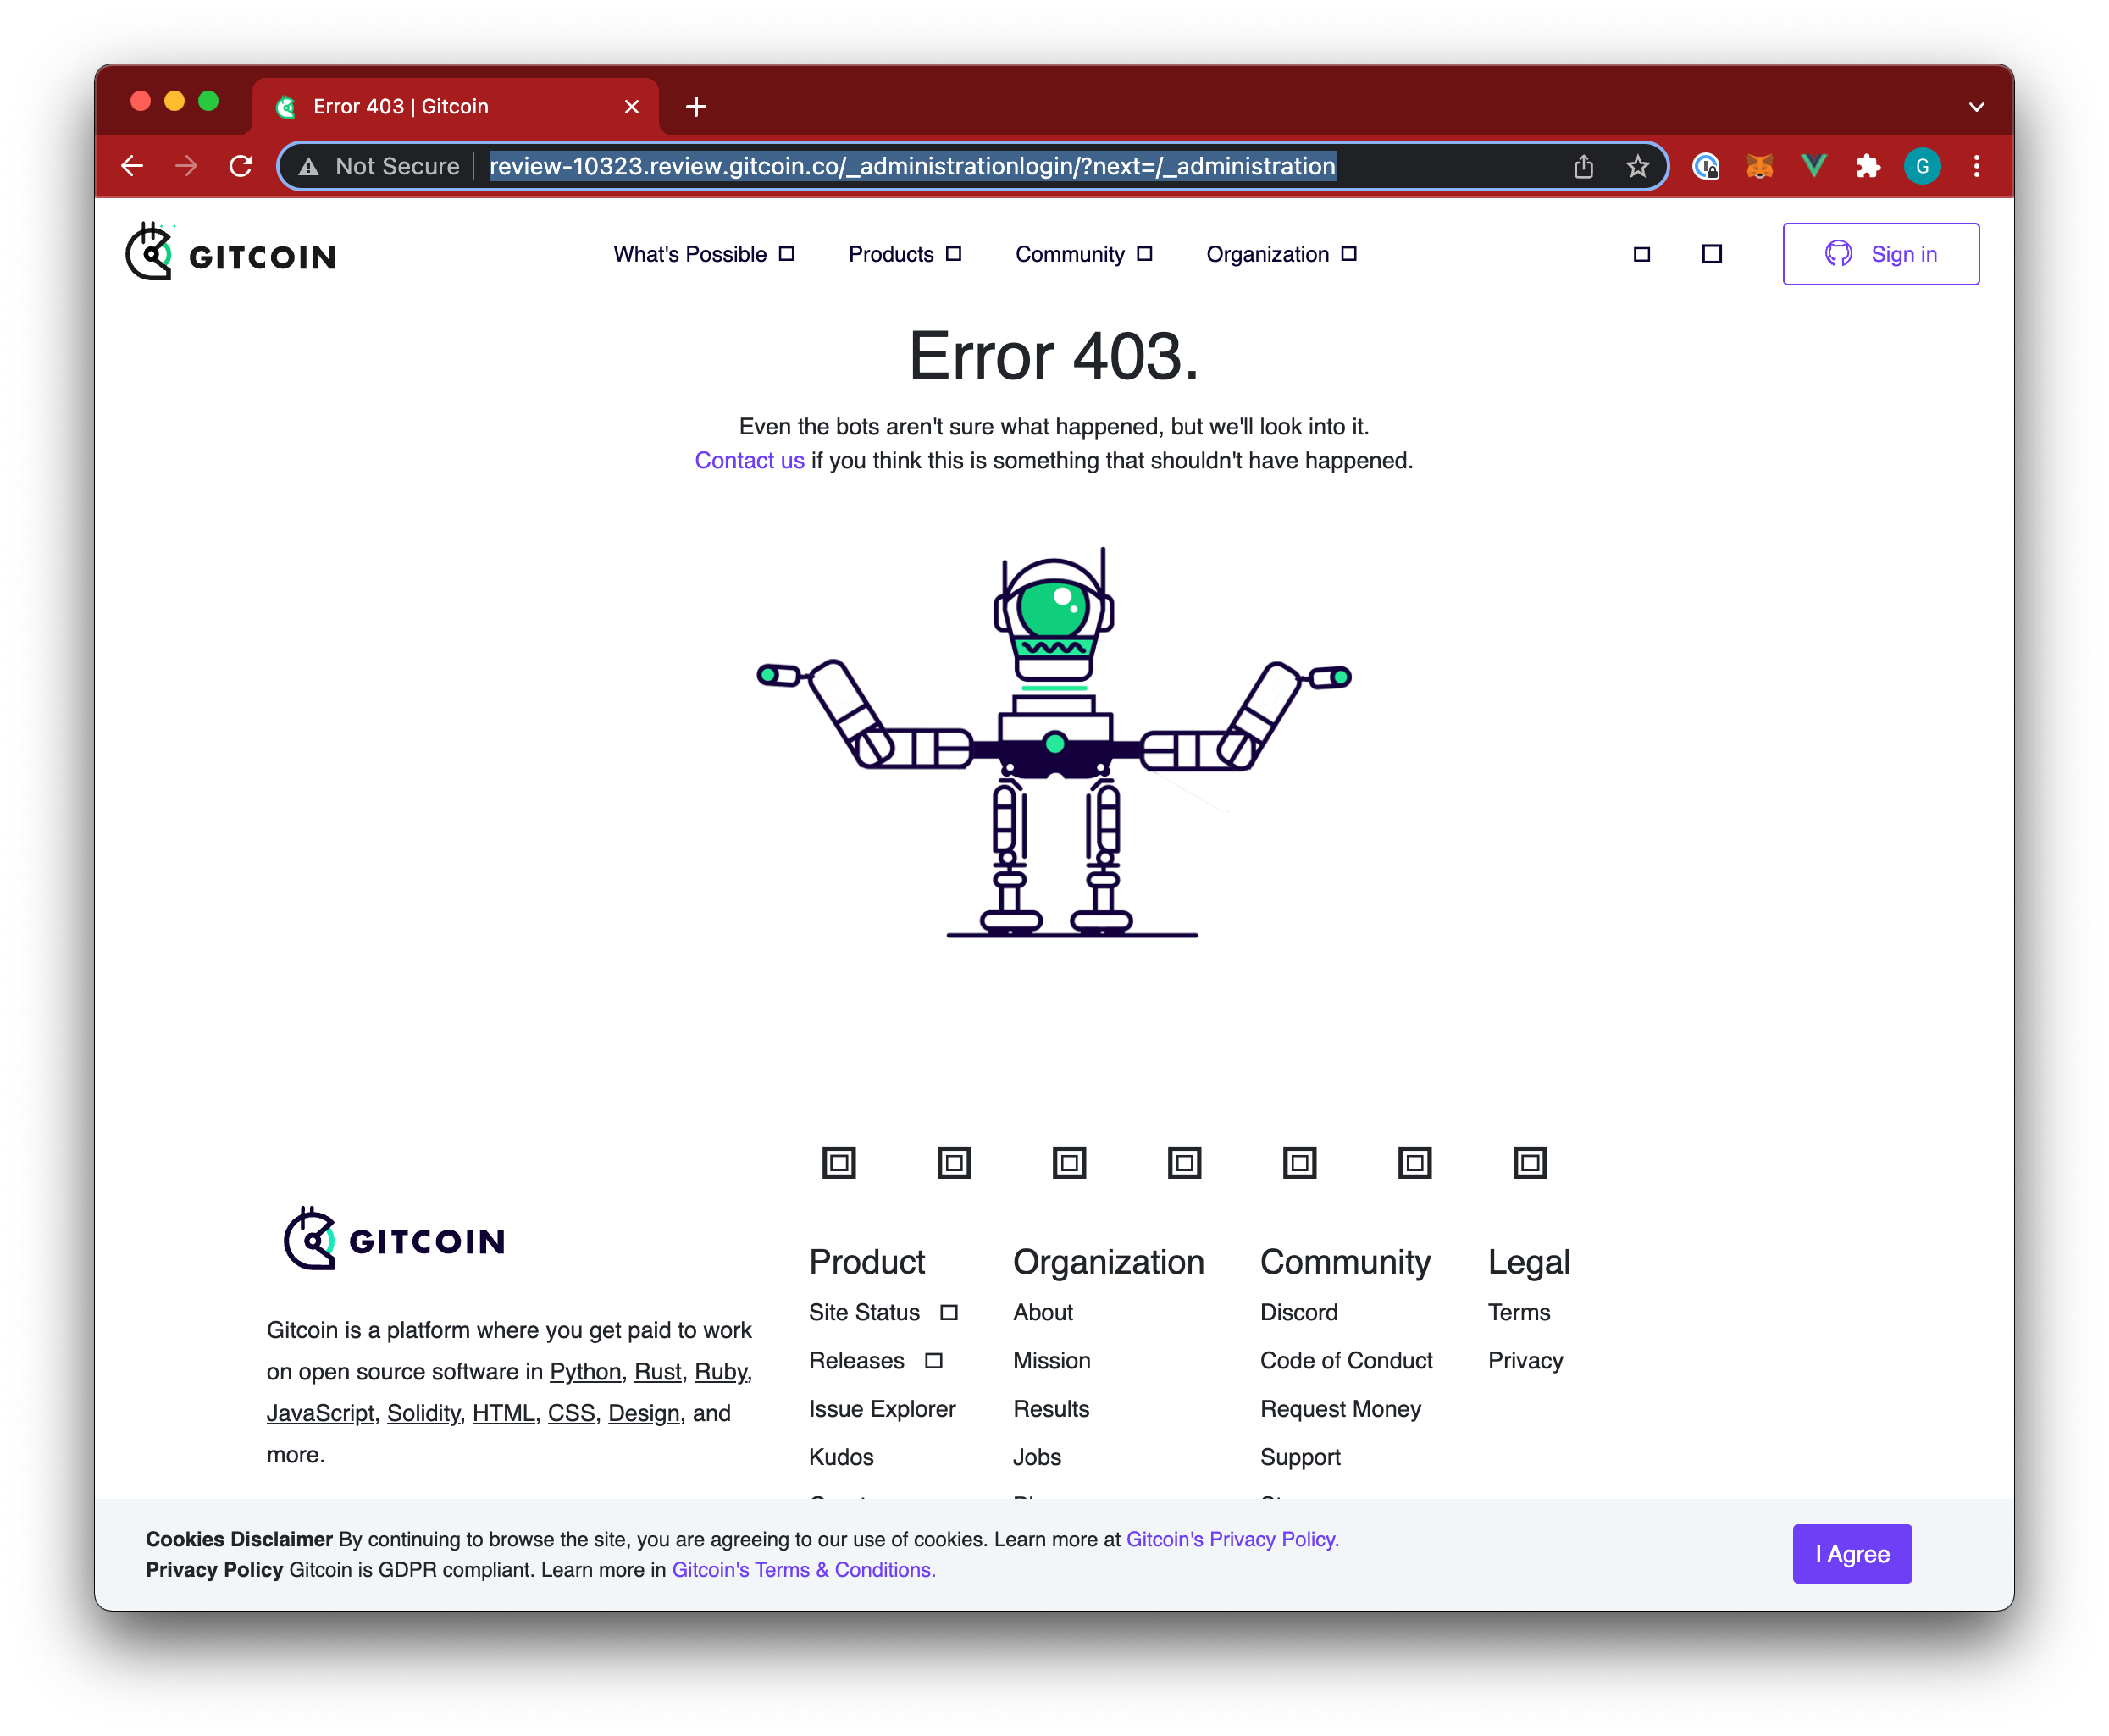The image size is (2109, 1736).
Task: Go back to the previous page
Action: click(132, 166)
